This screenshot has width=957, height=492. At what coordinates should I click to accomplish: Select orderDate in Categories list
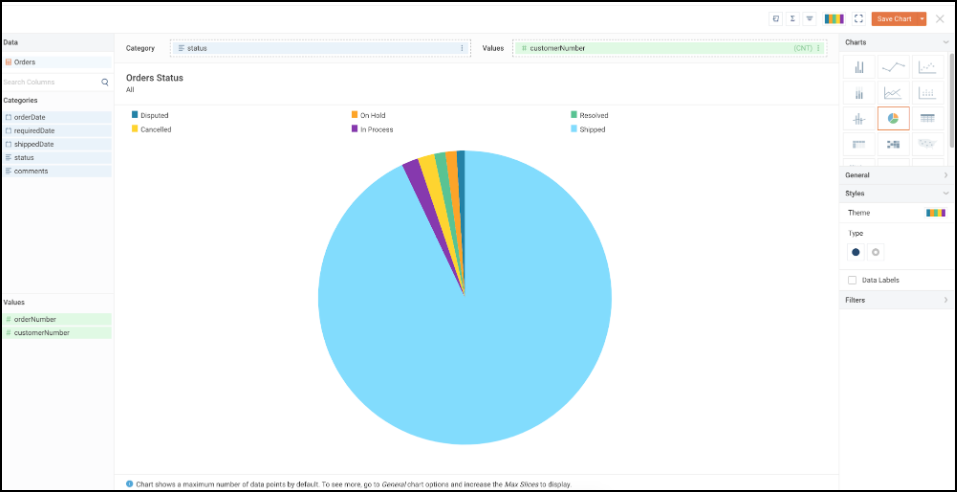click(57, 117)
